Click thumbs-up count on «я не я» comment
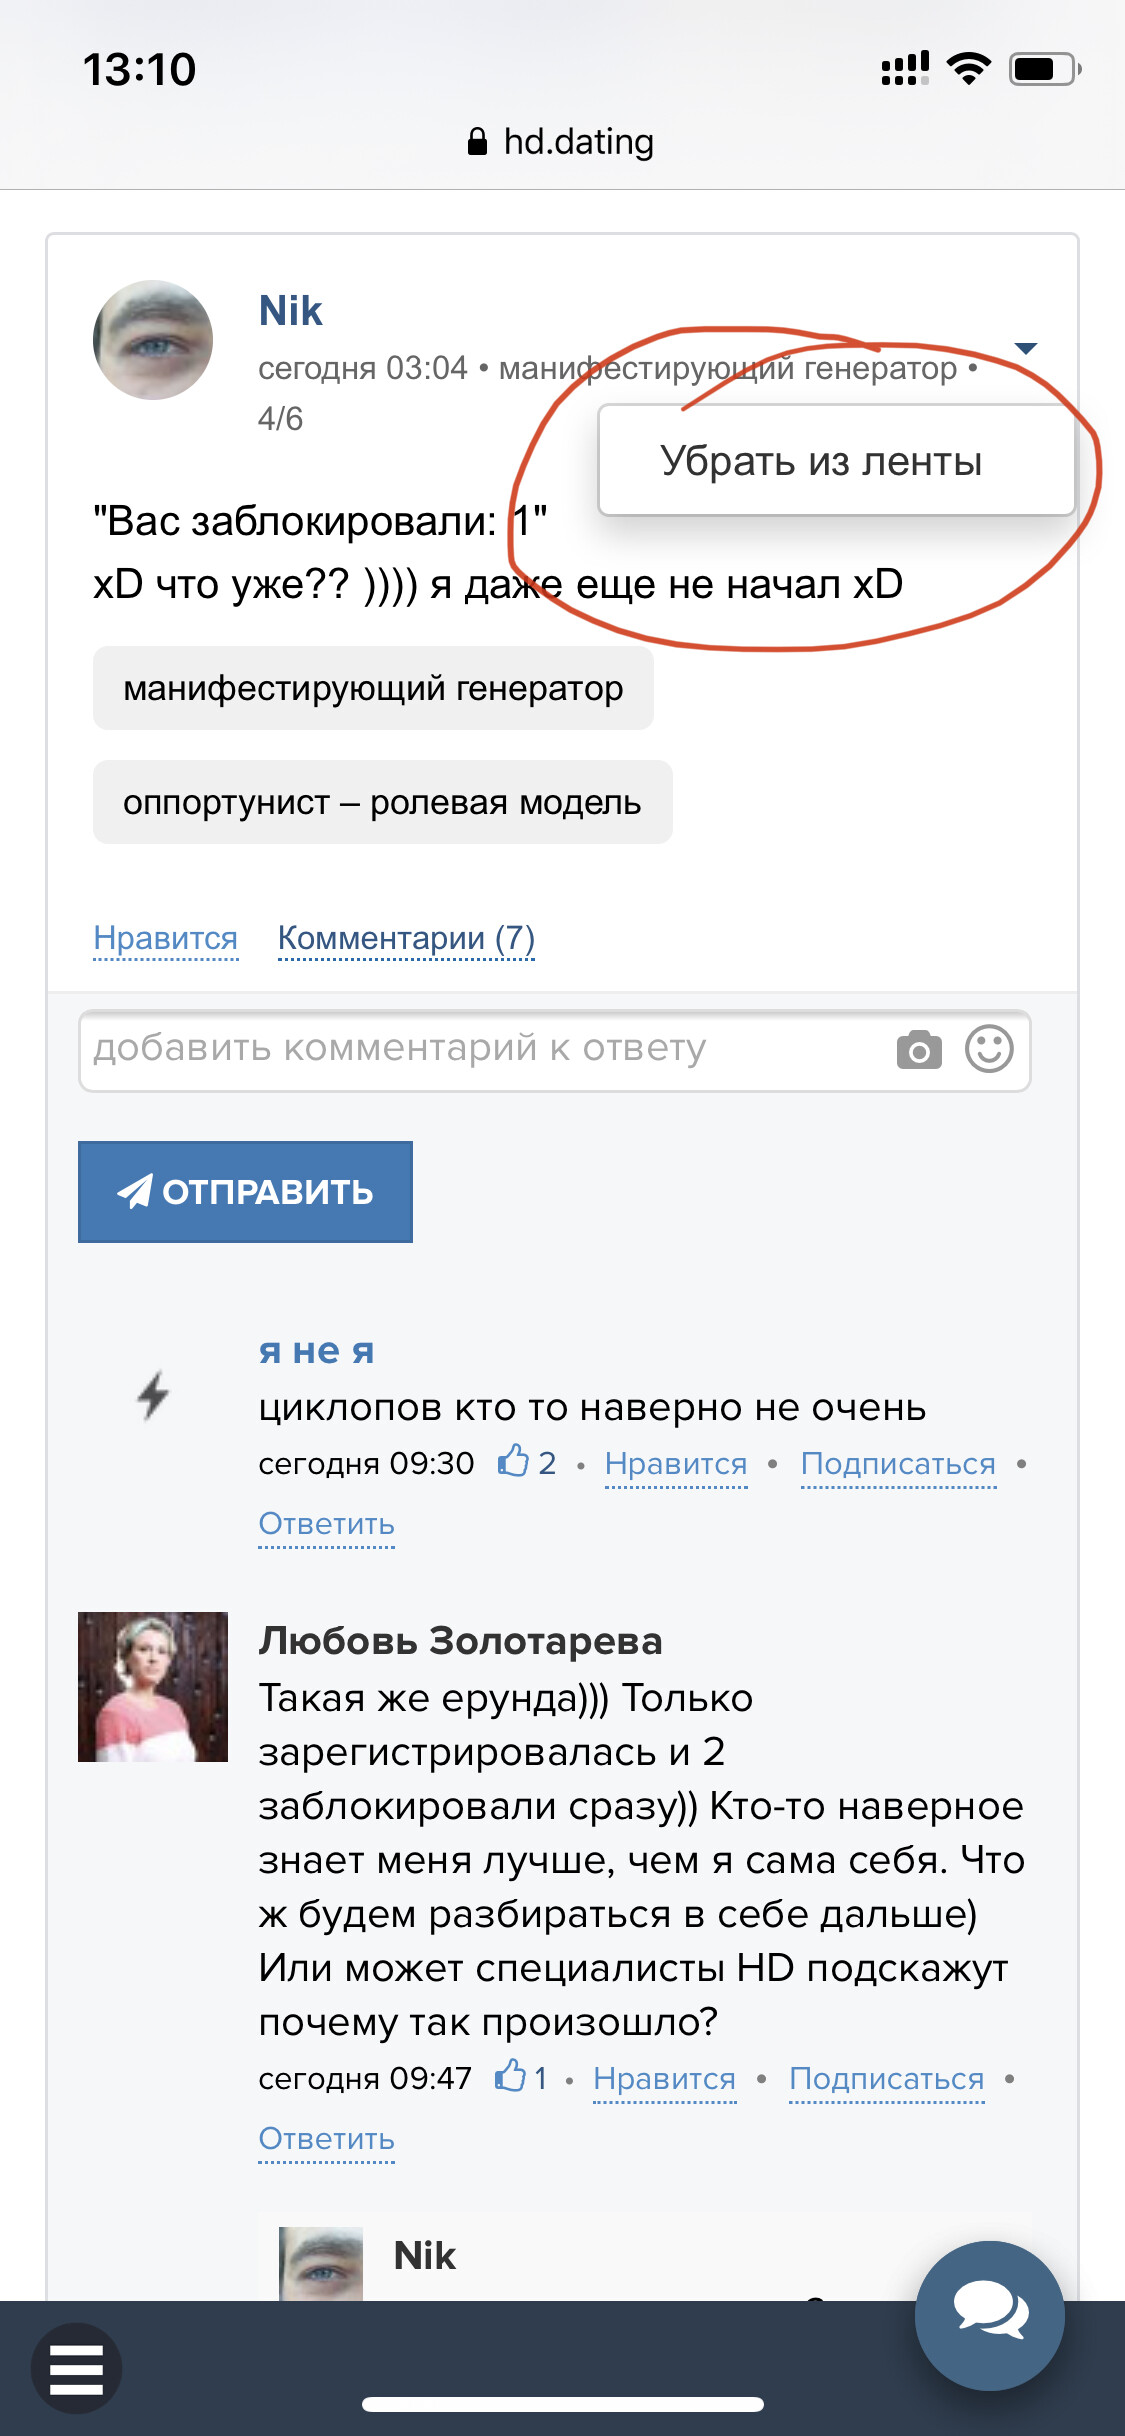The height and width of the screenshot is (2436, 1125). pyautogui.click(x=527, y=1463)
